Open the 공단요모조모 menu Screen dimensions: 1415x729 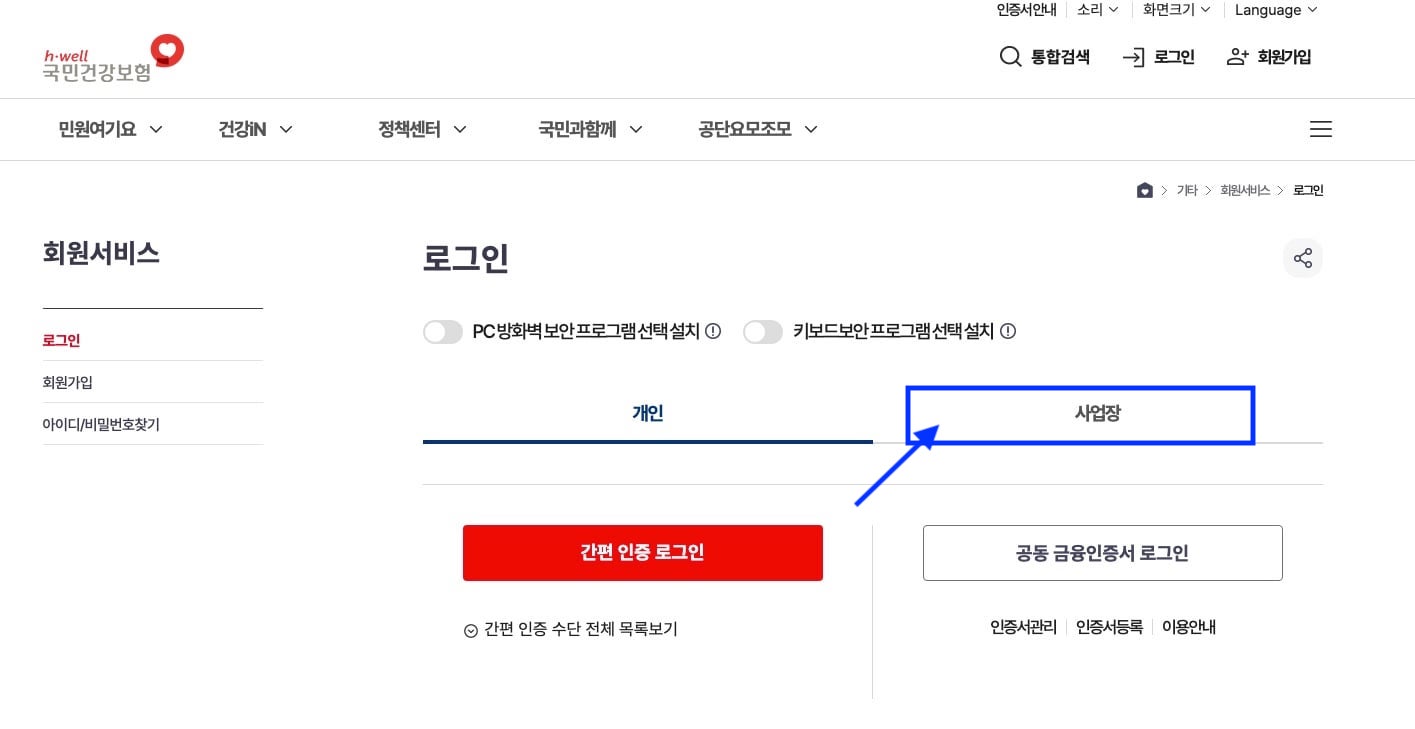tap(757, 129)
